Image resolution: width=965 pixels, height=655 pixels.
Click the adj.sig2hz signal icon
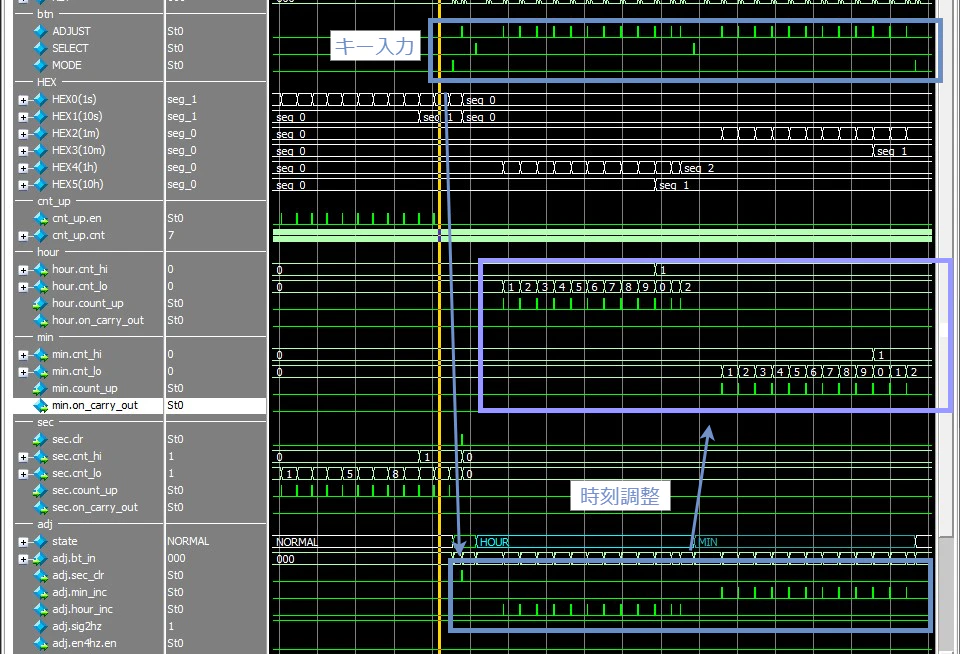pyautogui.click(x=41, y=627)
